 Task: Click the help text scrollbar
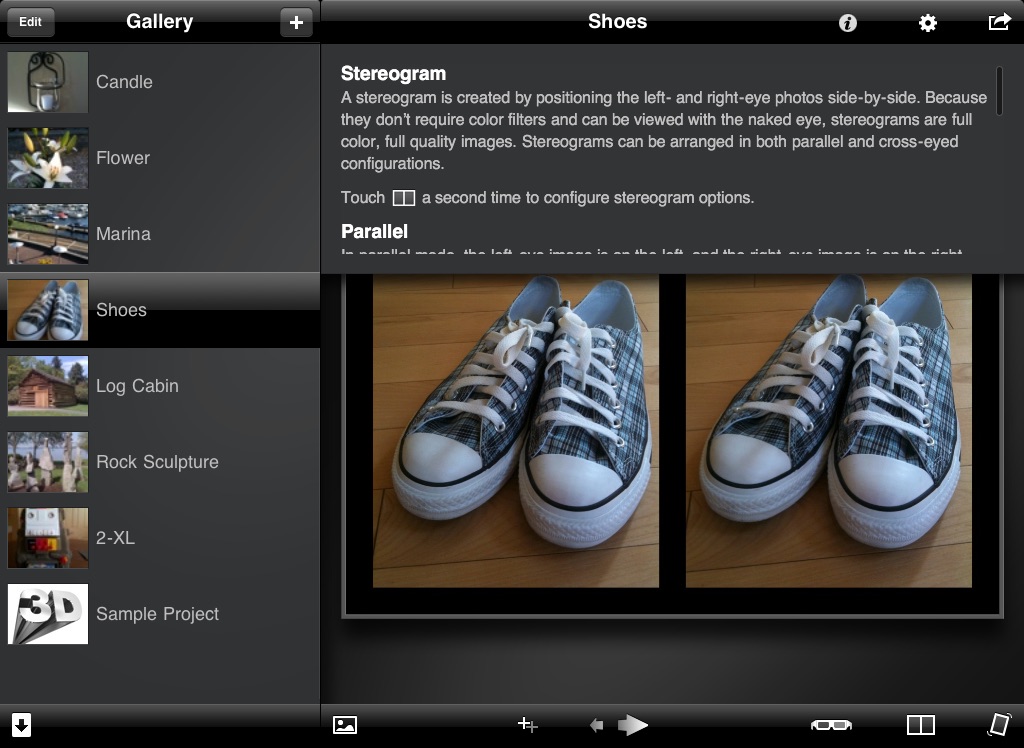999,91
